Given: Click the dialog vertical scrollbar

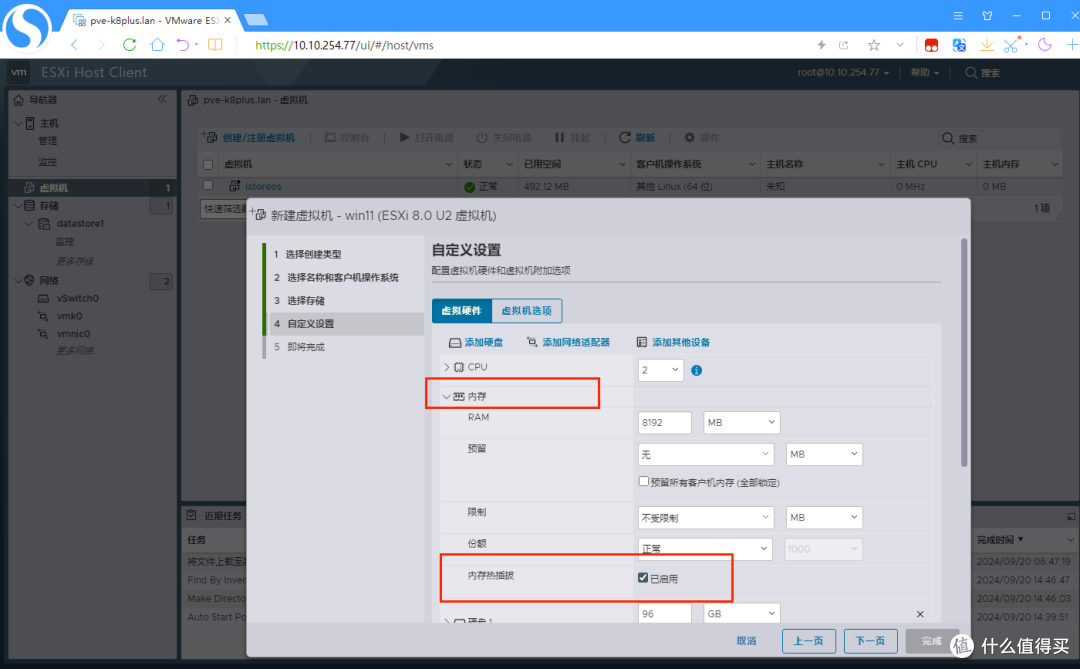Looking at the screenshot, I should pyautogui.click(x=964, y=352).
